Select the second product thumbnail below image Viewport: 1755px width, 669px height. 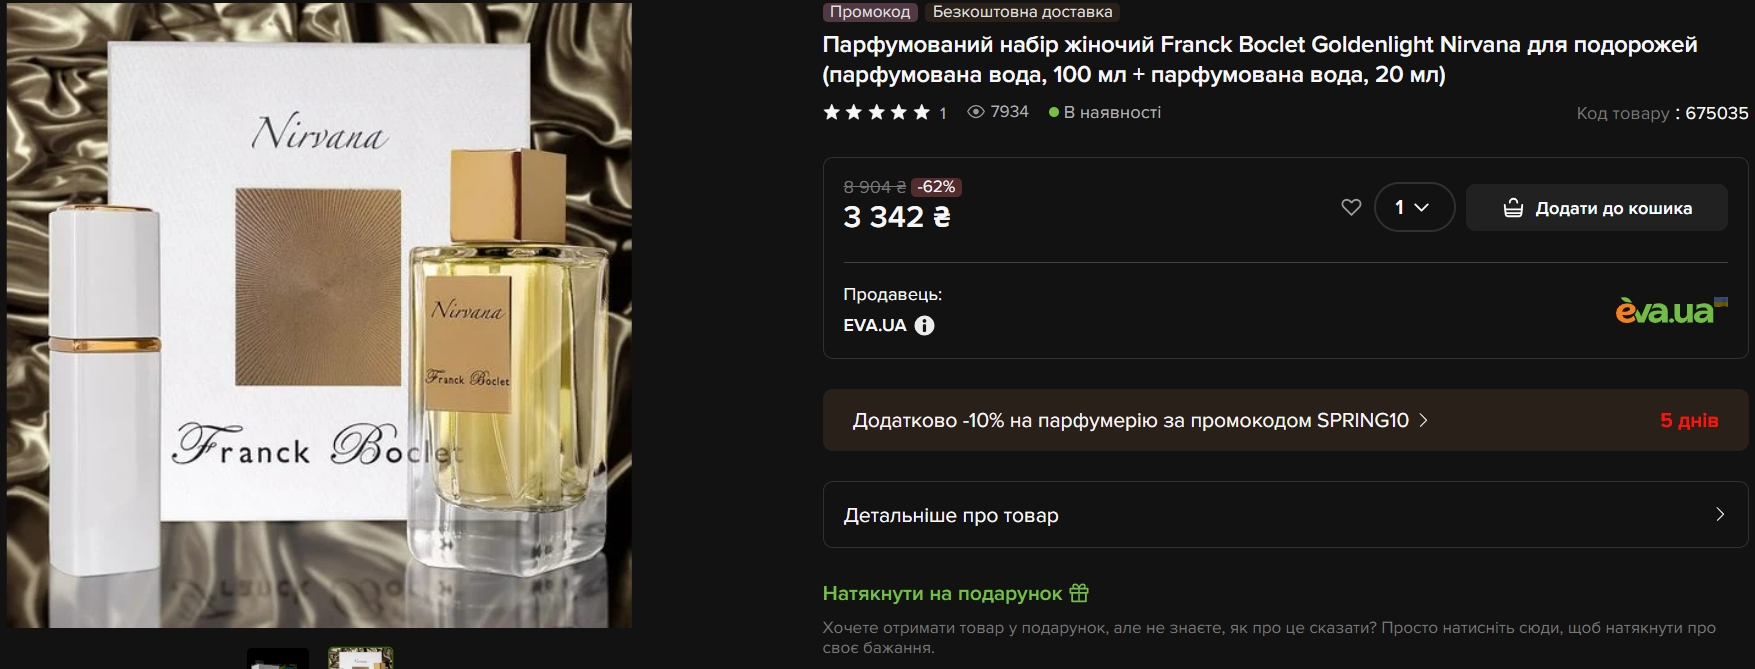(361, 659)
